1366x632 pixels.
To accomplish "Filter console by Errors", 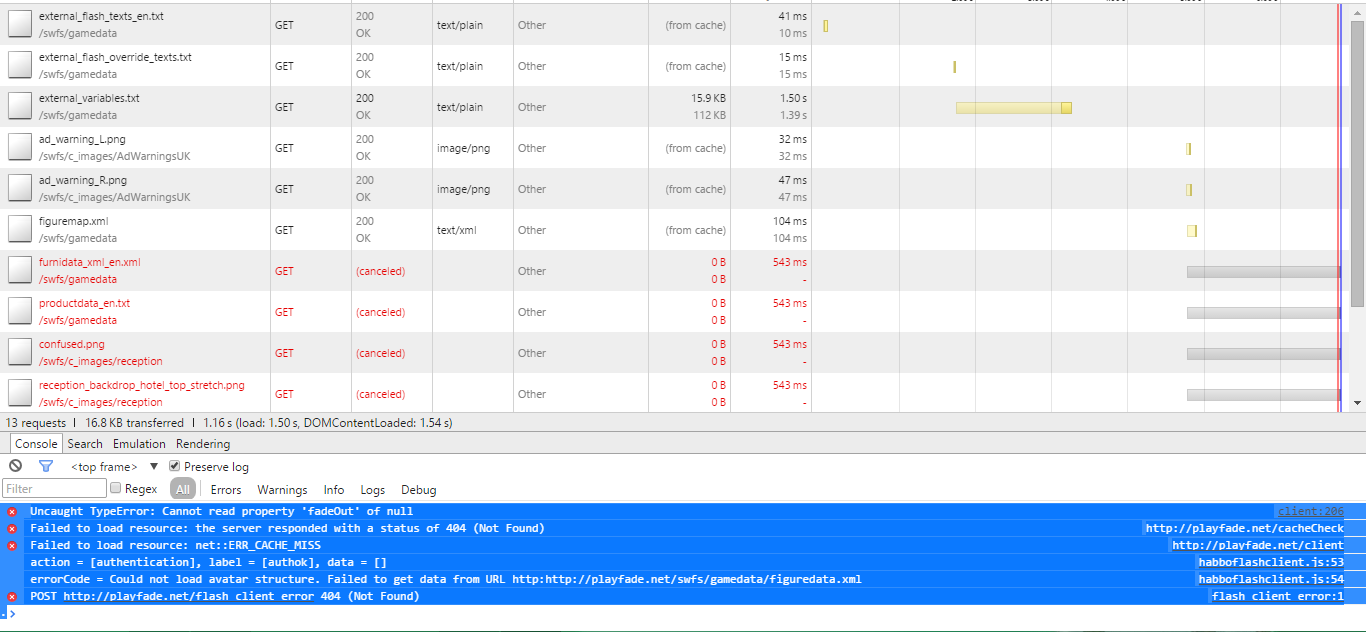I will (225, 490).
